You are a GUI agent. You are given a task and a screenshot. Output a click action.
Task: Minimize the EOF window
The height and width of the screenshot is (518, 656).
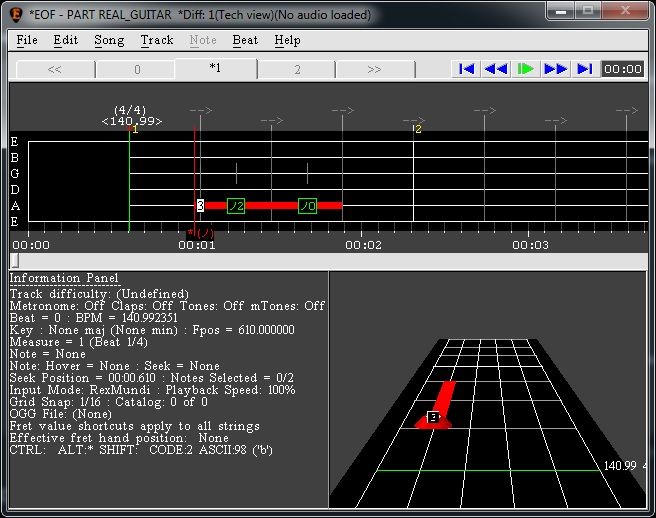tap(561, 11)
